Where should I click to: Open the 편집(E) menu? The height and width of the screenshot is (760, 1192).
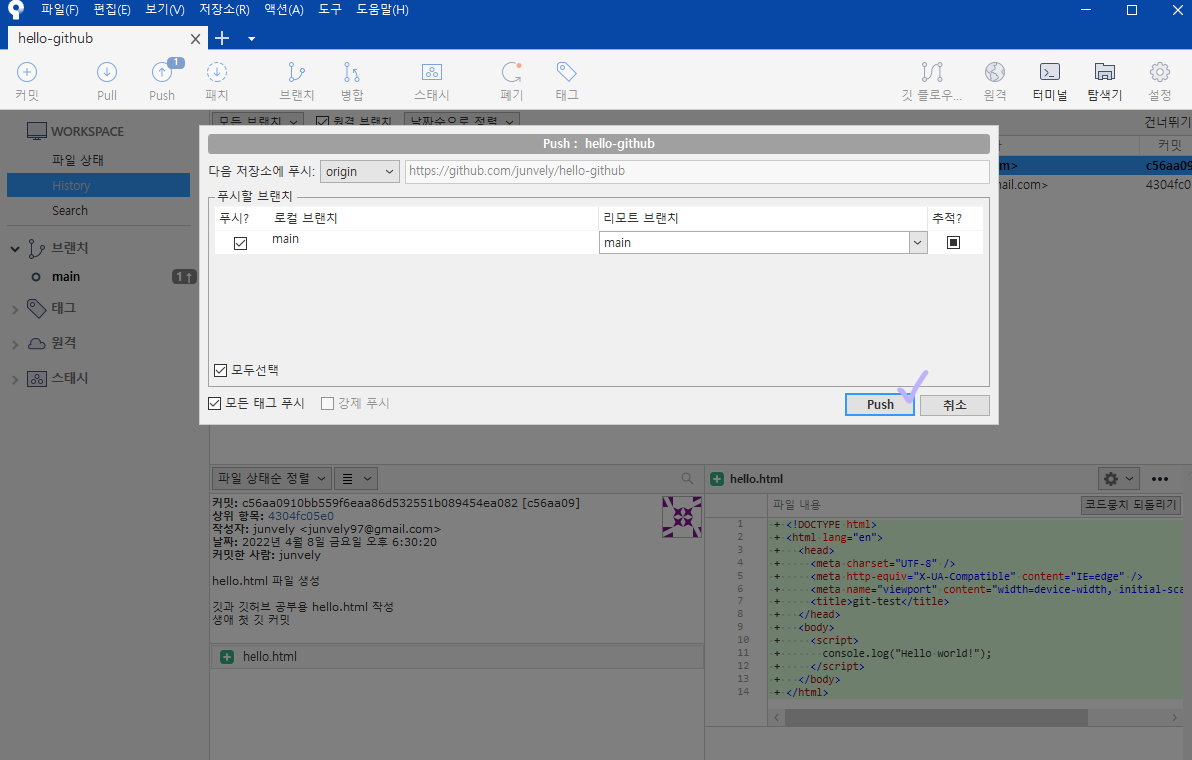112,10
